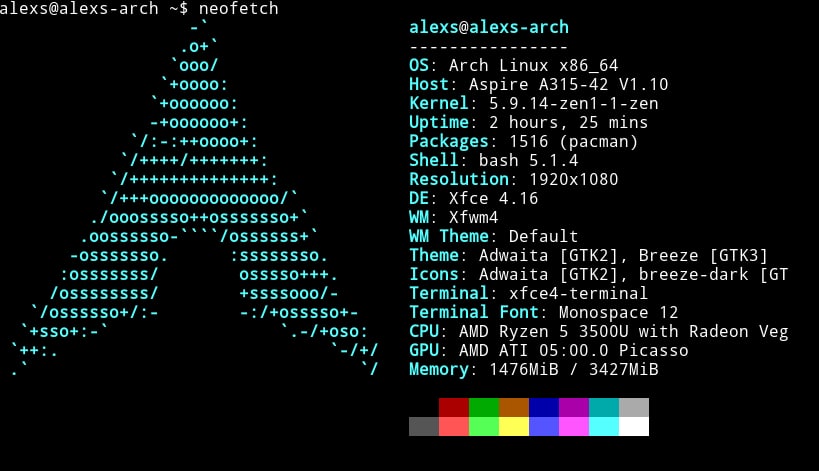Viewport: 819px width, 471px height.
Task: Click the bright blue color block
Action: (x=544, y=426)
